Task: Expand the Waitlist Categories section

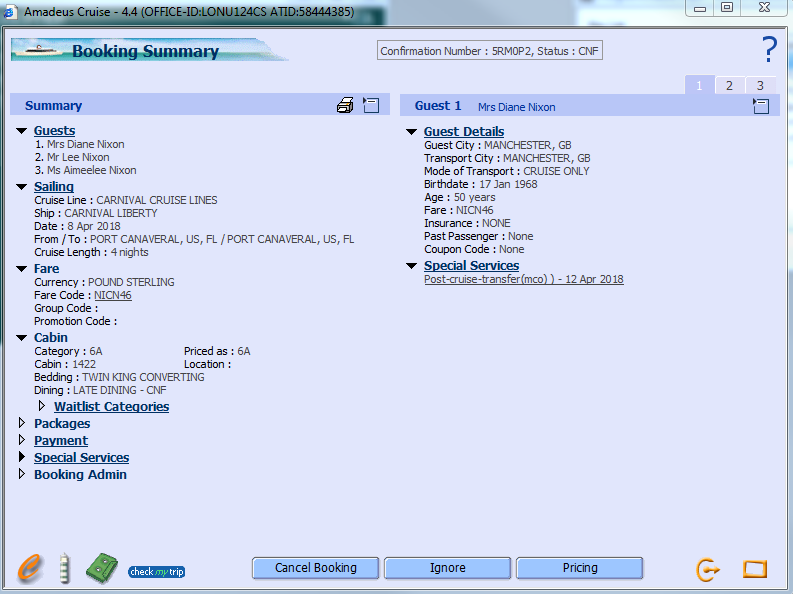Action: (x=42, y=406)
